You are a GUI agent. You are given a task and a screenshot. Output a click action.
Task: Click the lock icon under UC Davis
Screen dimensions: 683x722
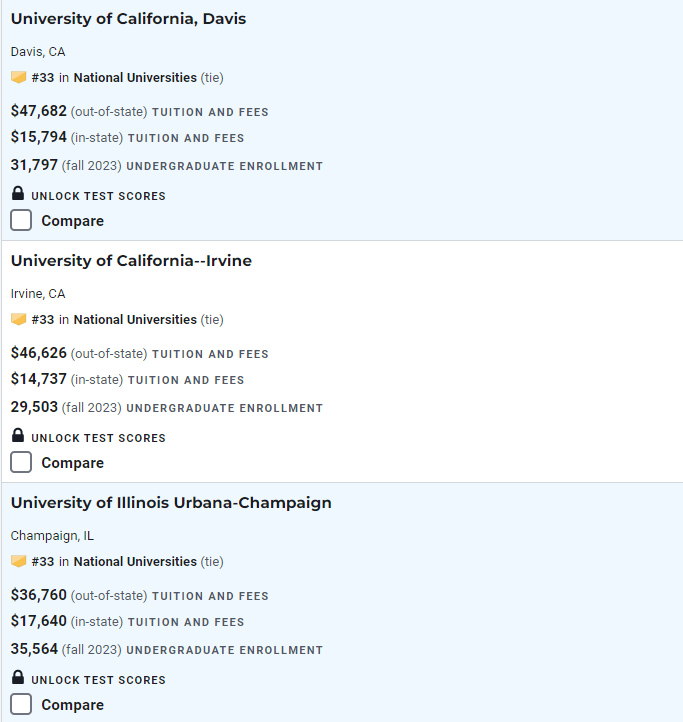pos(18,193)
